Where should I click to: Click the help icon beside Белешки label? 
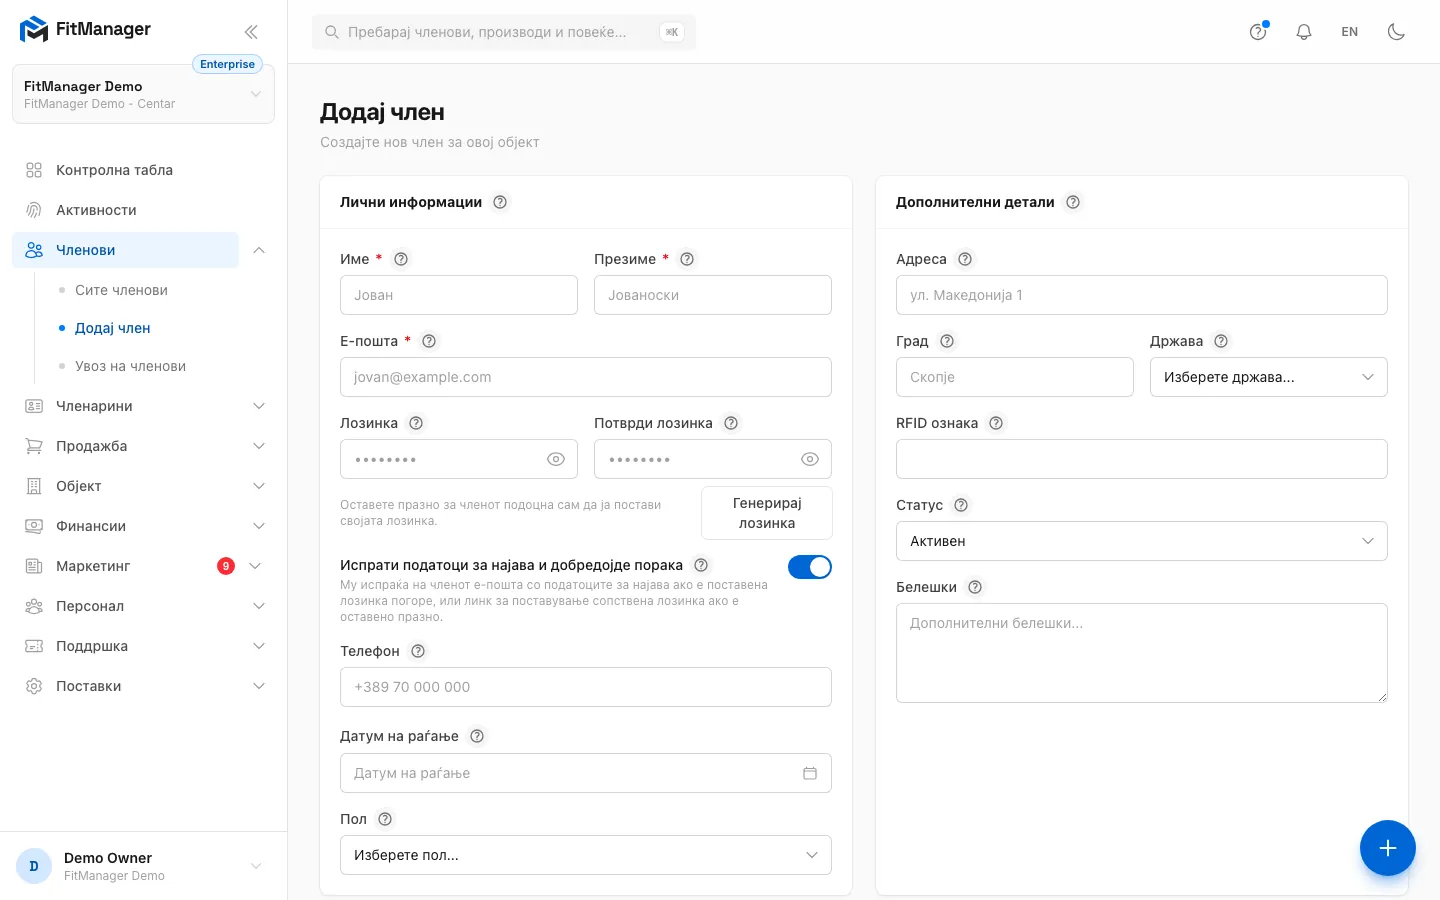[975, 587]
